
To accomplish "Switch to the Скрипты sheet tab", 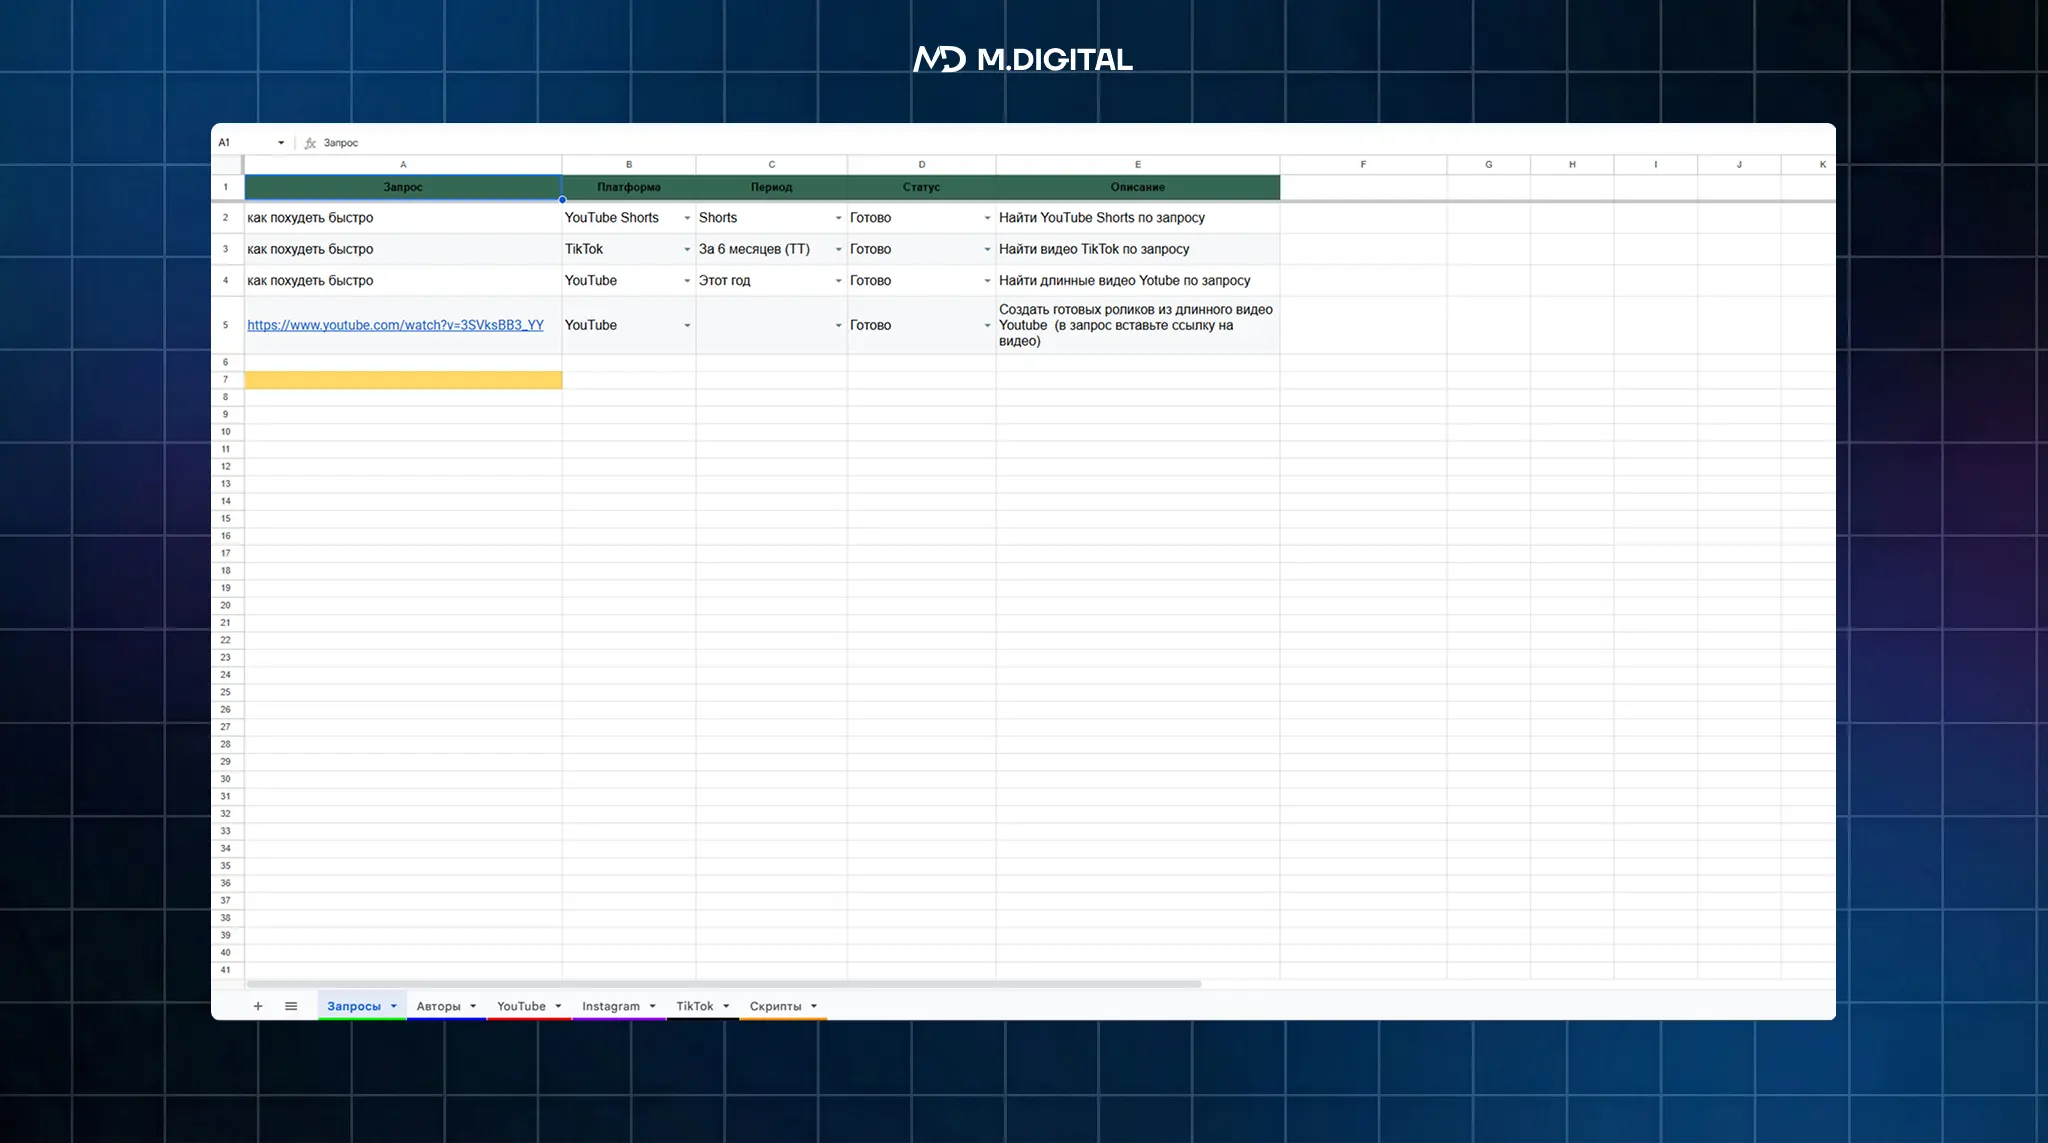I will pos(775,1006).
